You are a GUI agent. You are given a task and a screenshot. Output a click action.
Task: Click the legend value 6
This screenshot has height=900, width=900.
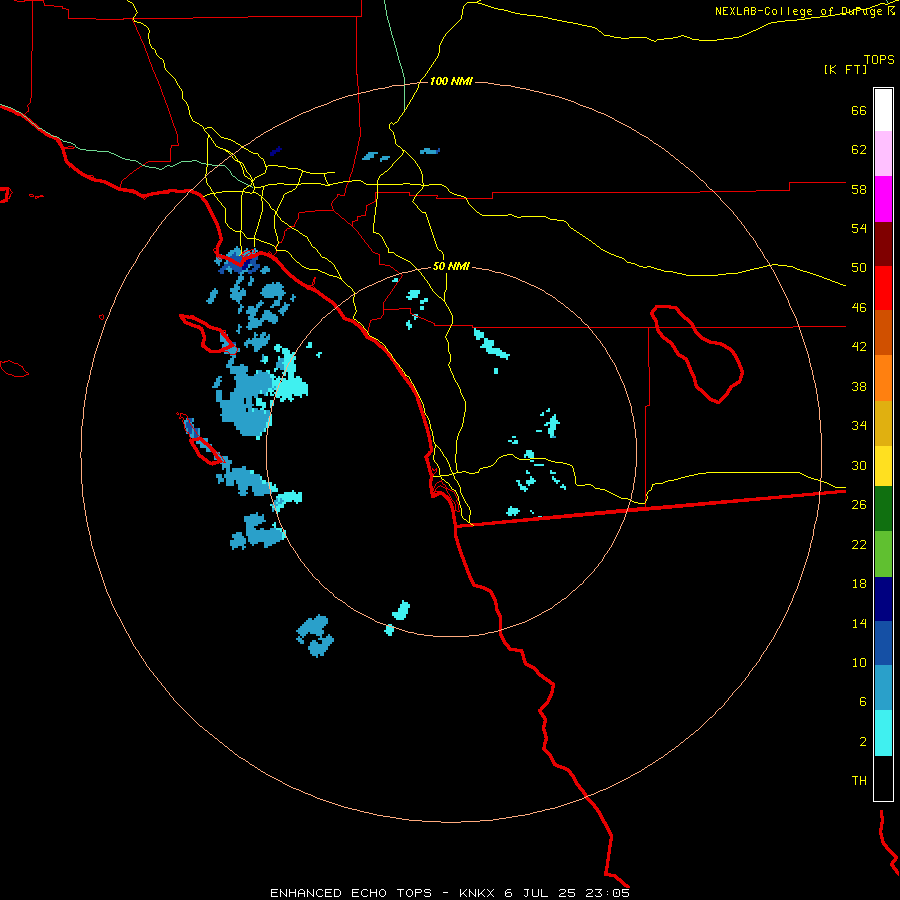click(863, 702)
